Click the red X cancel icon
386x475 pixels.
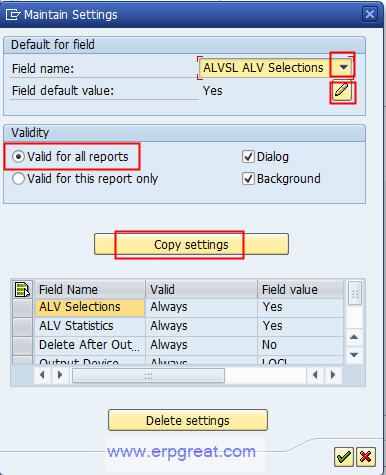click(366, 457)
